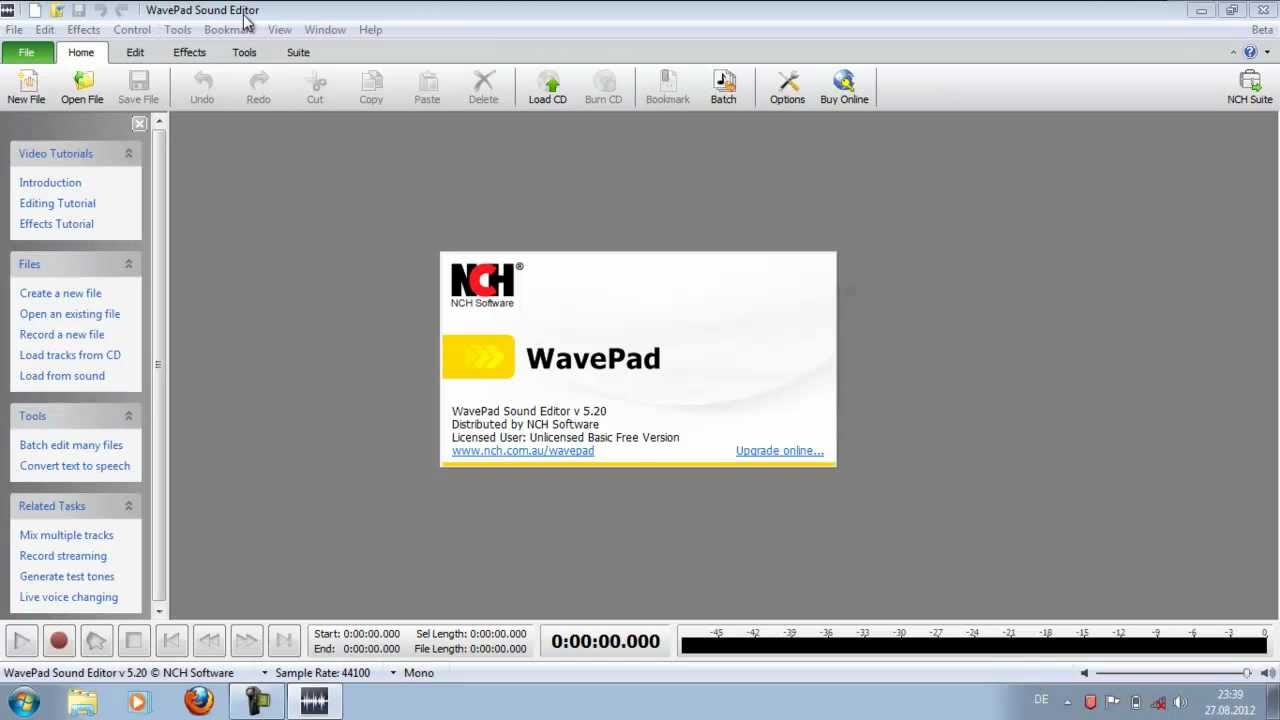This screenshot has height=720, width=1280.
Task: Click the Delete toolbar icon
Action: pyautogui.click(x=483, y=87)
